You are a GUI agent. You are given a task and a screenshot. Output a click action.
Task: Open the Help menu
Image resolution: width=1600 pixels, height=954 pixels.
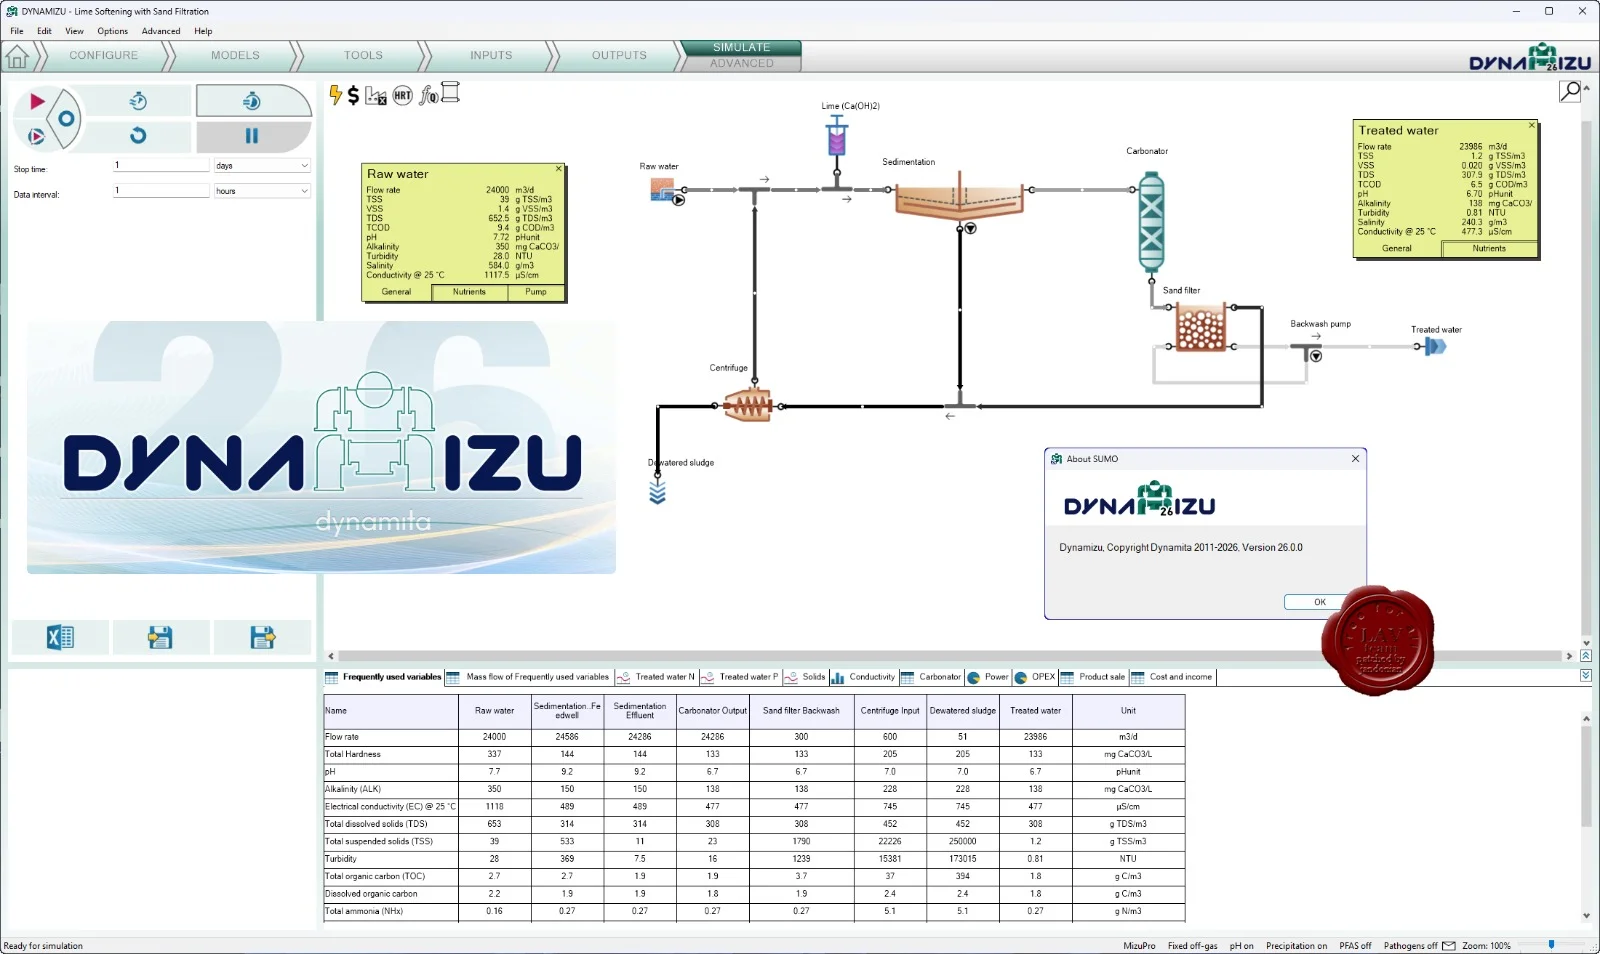point(203,31)
